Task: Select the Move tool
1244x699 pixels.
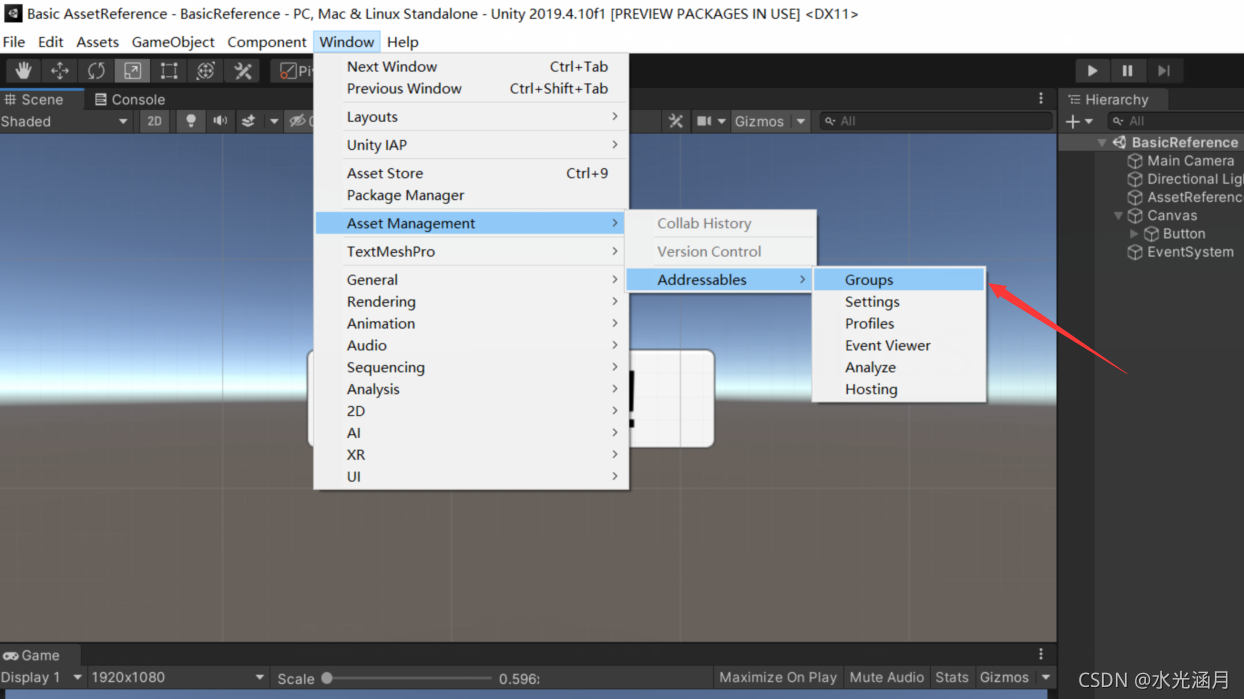Action: click(x=60, y=71)
